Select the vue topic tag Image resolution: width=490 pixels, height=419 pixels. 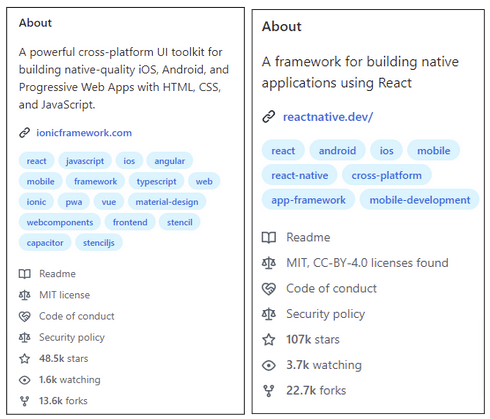pos(109,202)
